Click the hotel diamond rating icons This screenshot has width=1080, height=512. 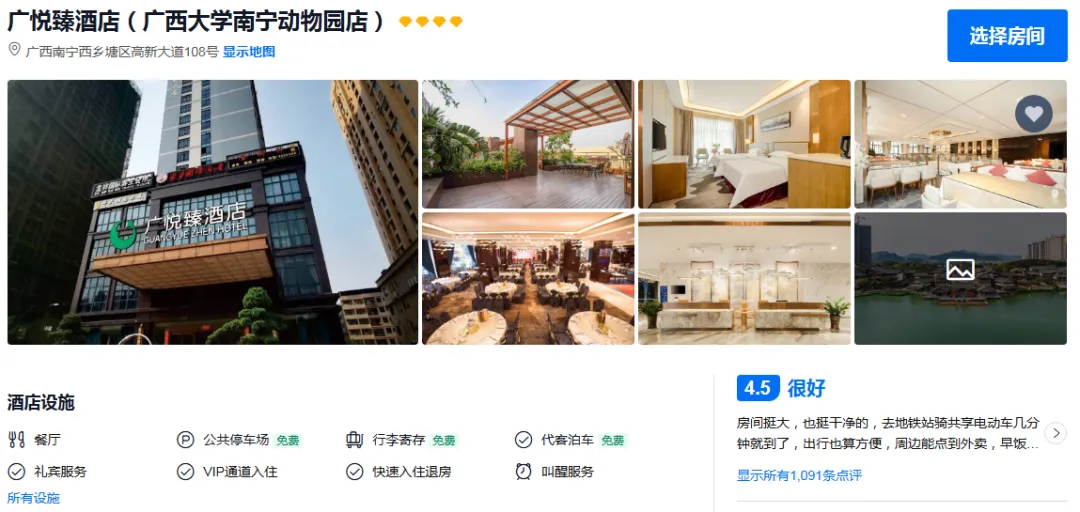[431, 22]
